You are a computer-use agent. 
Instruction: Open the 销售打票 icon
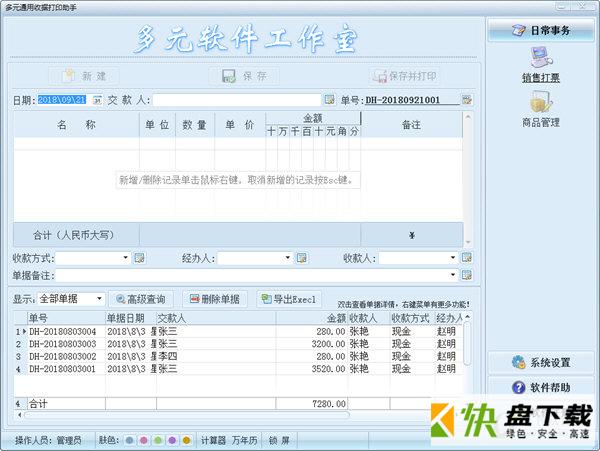tap(541, 64)
